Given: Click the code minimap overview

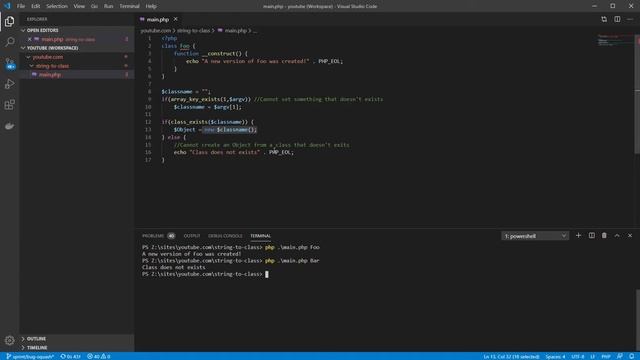Looking at the screenshot, I should coord(615,41).
